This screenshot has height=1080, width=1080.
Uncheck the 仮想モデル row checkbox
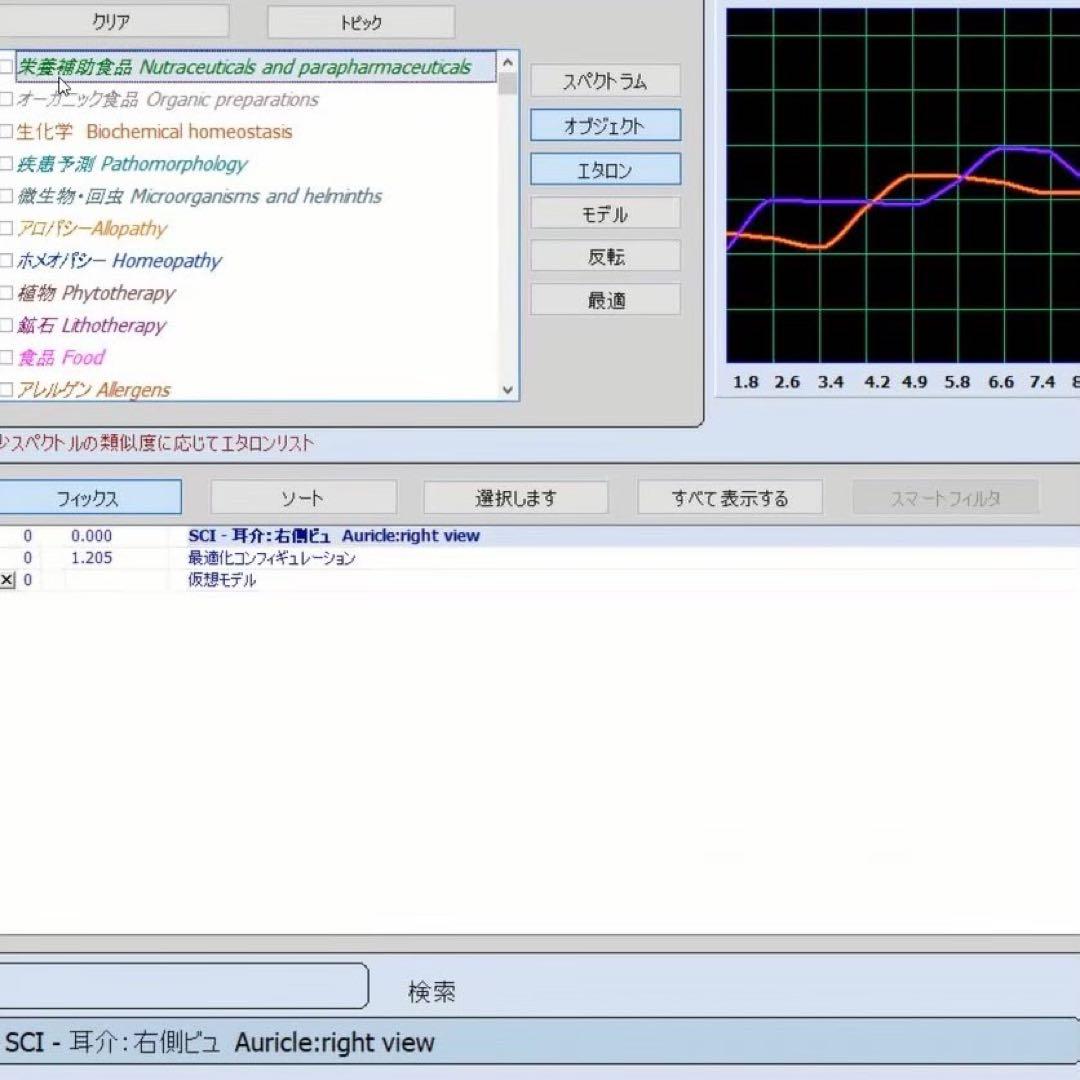[7, 580]
